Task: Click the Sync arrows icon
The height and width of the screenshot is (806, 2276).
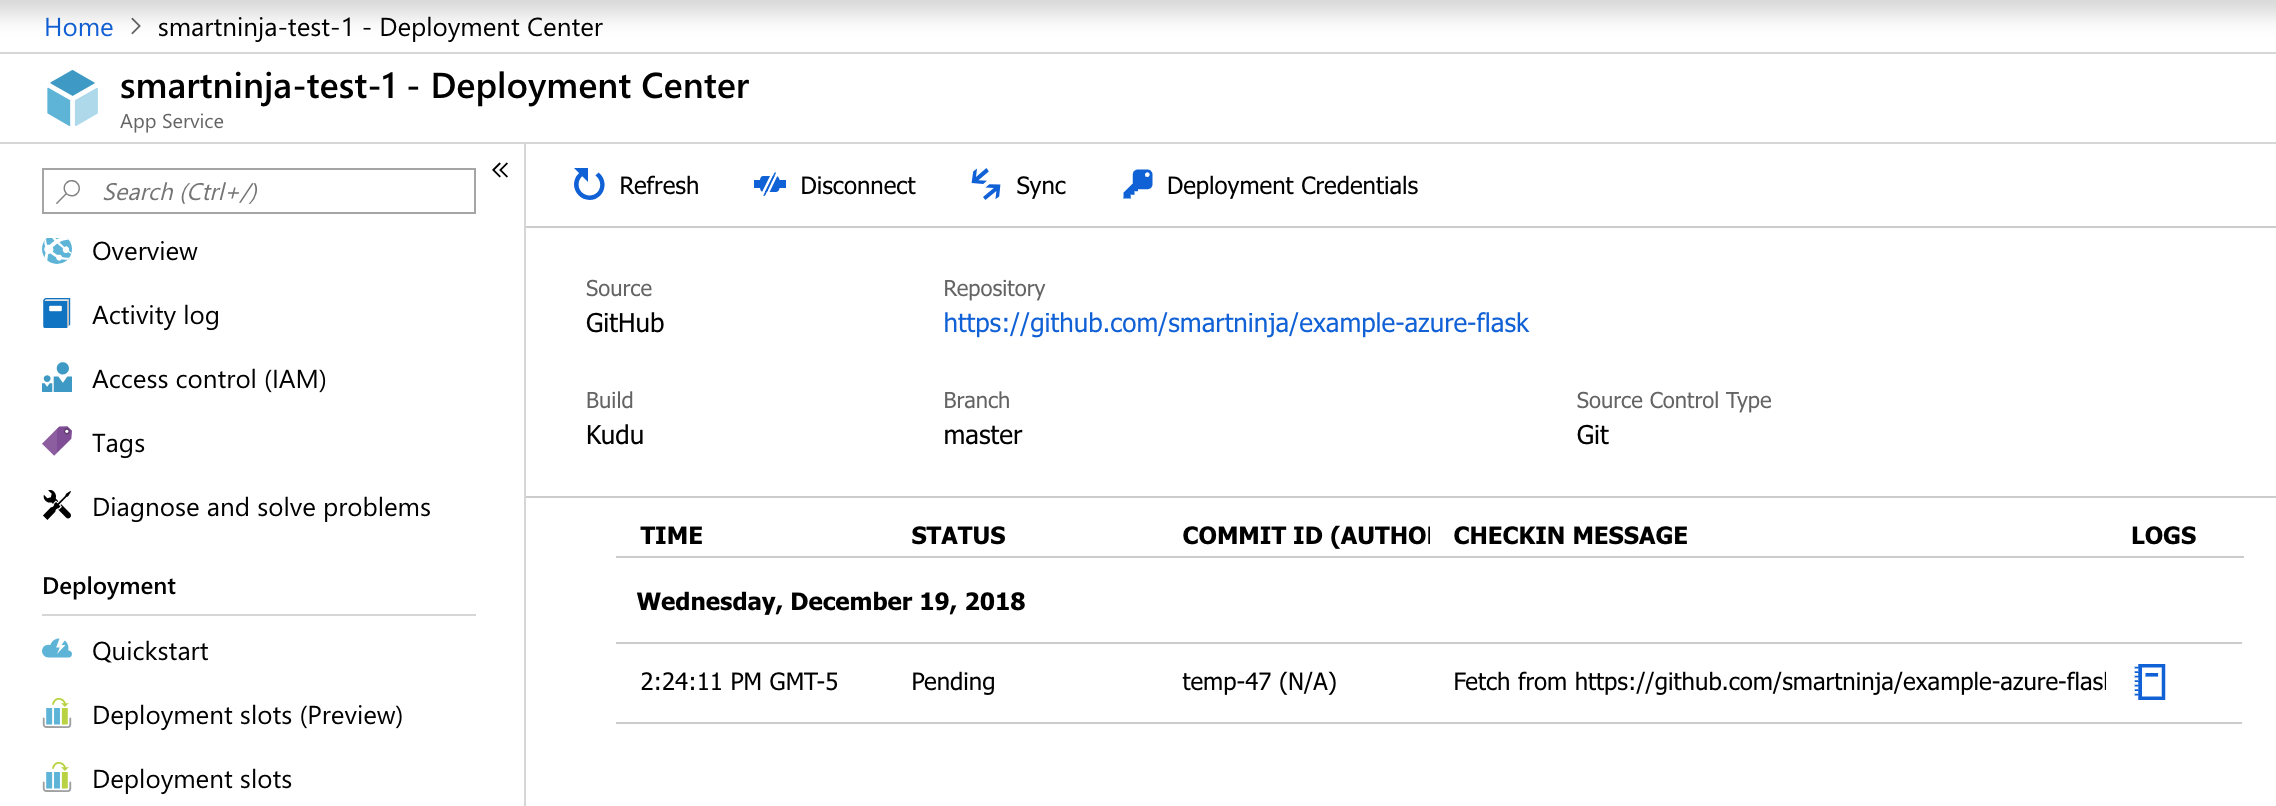Action: [986, 185]
